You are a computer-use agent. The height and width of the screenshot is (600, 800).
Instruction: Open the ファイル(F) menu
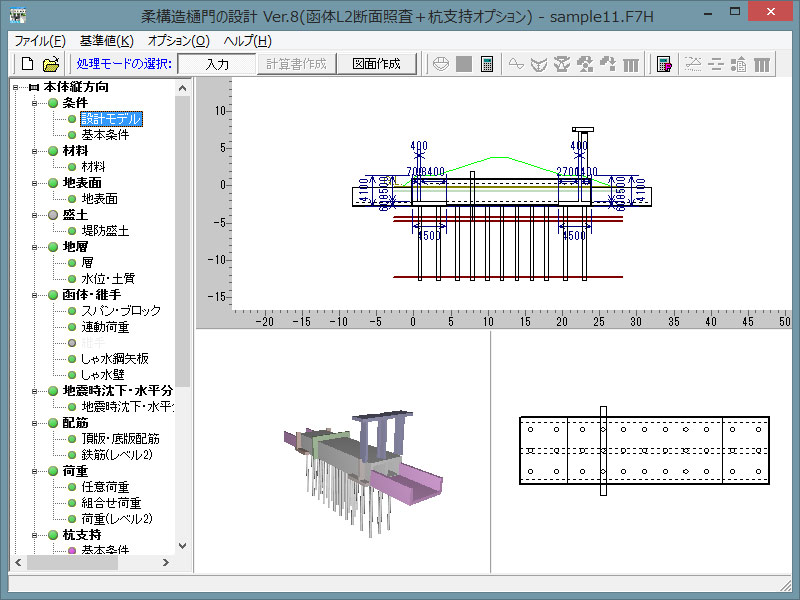[40, 41]
